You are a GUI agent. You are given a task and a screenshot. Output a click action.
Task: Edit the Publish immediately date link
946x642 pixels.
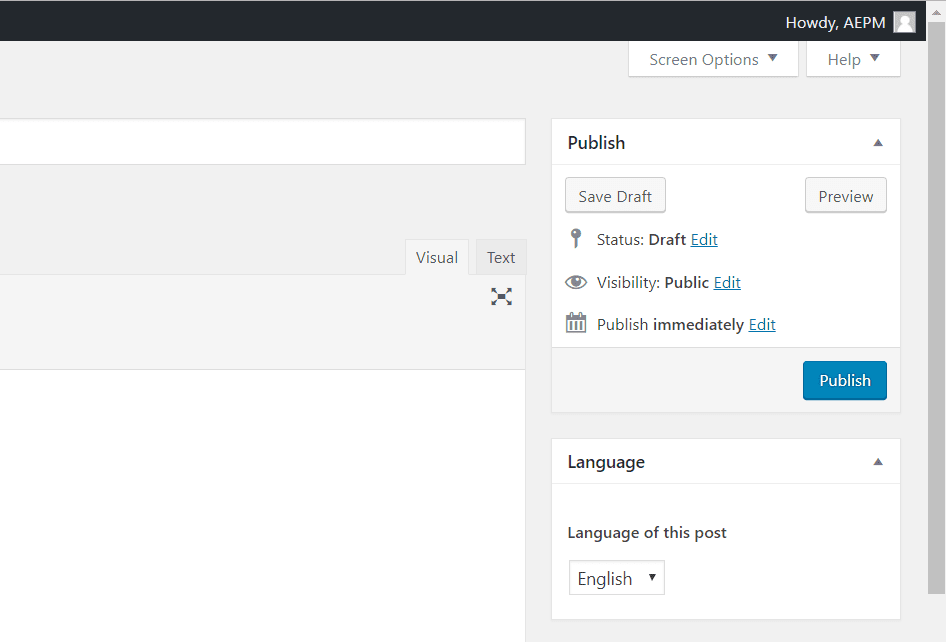click(x=762, y=325)
